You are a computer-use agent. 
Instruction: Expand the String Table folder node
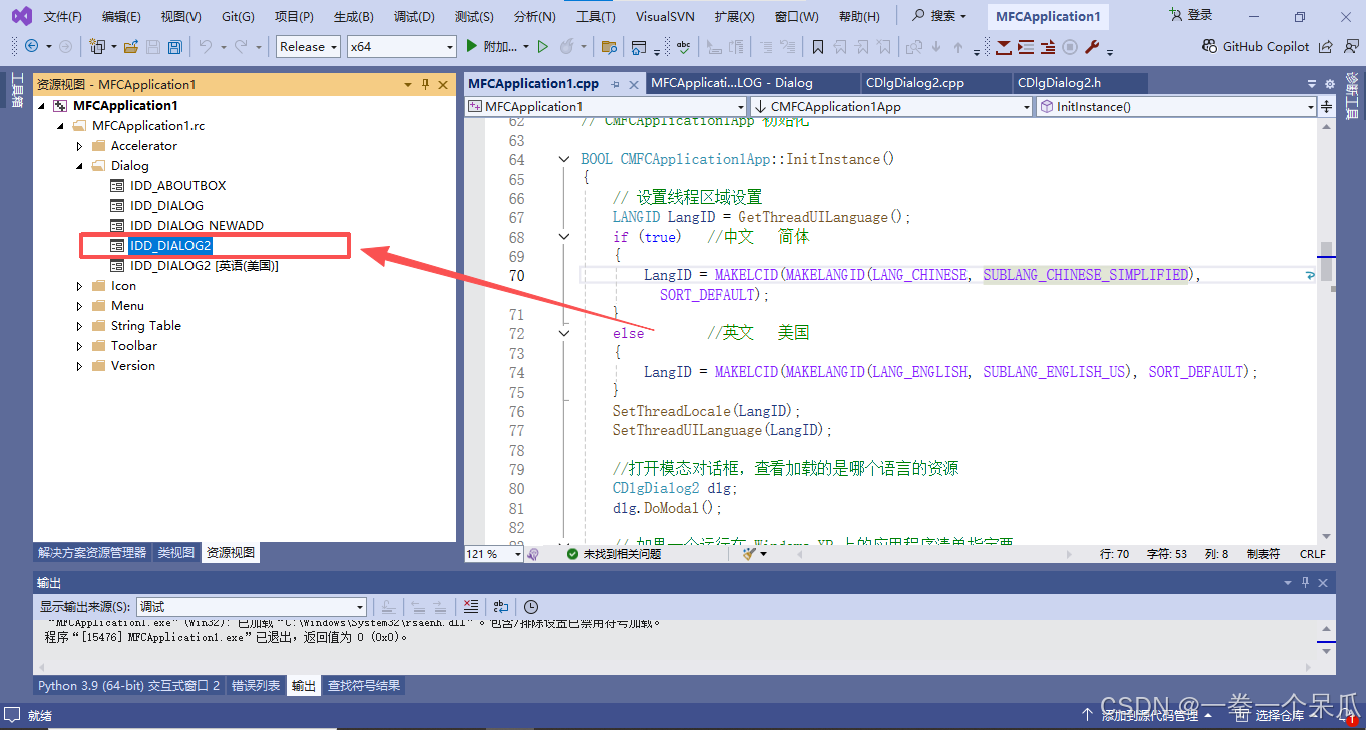click(80, 326)
